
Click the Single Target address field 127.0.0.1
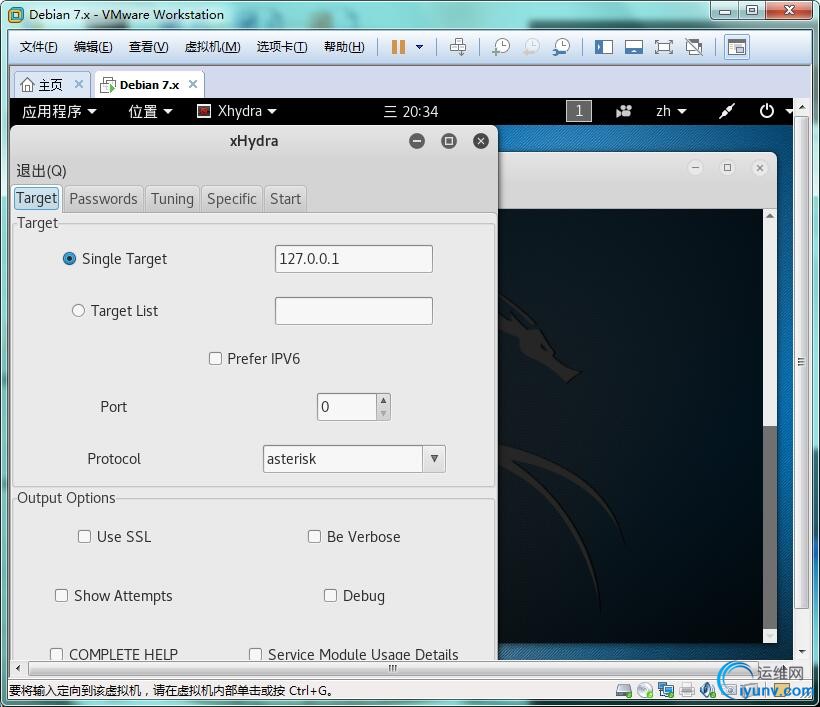click(x=354, y=259)
